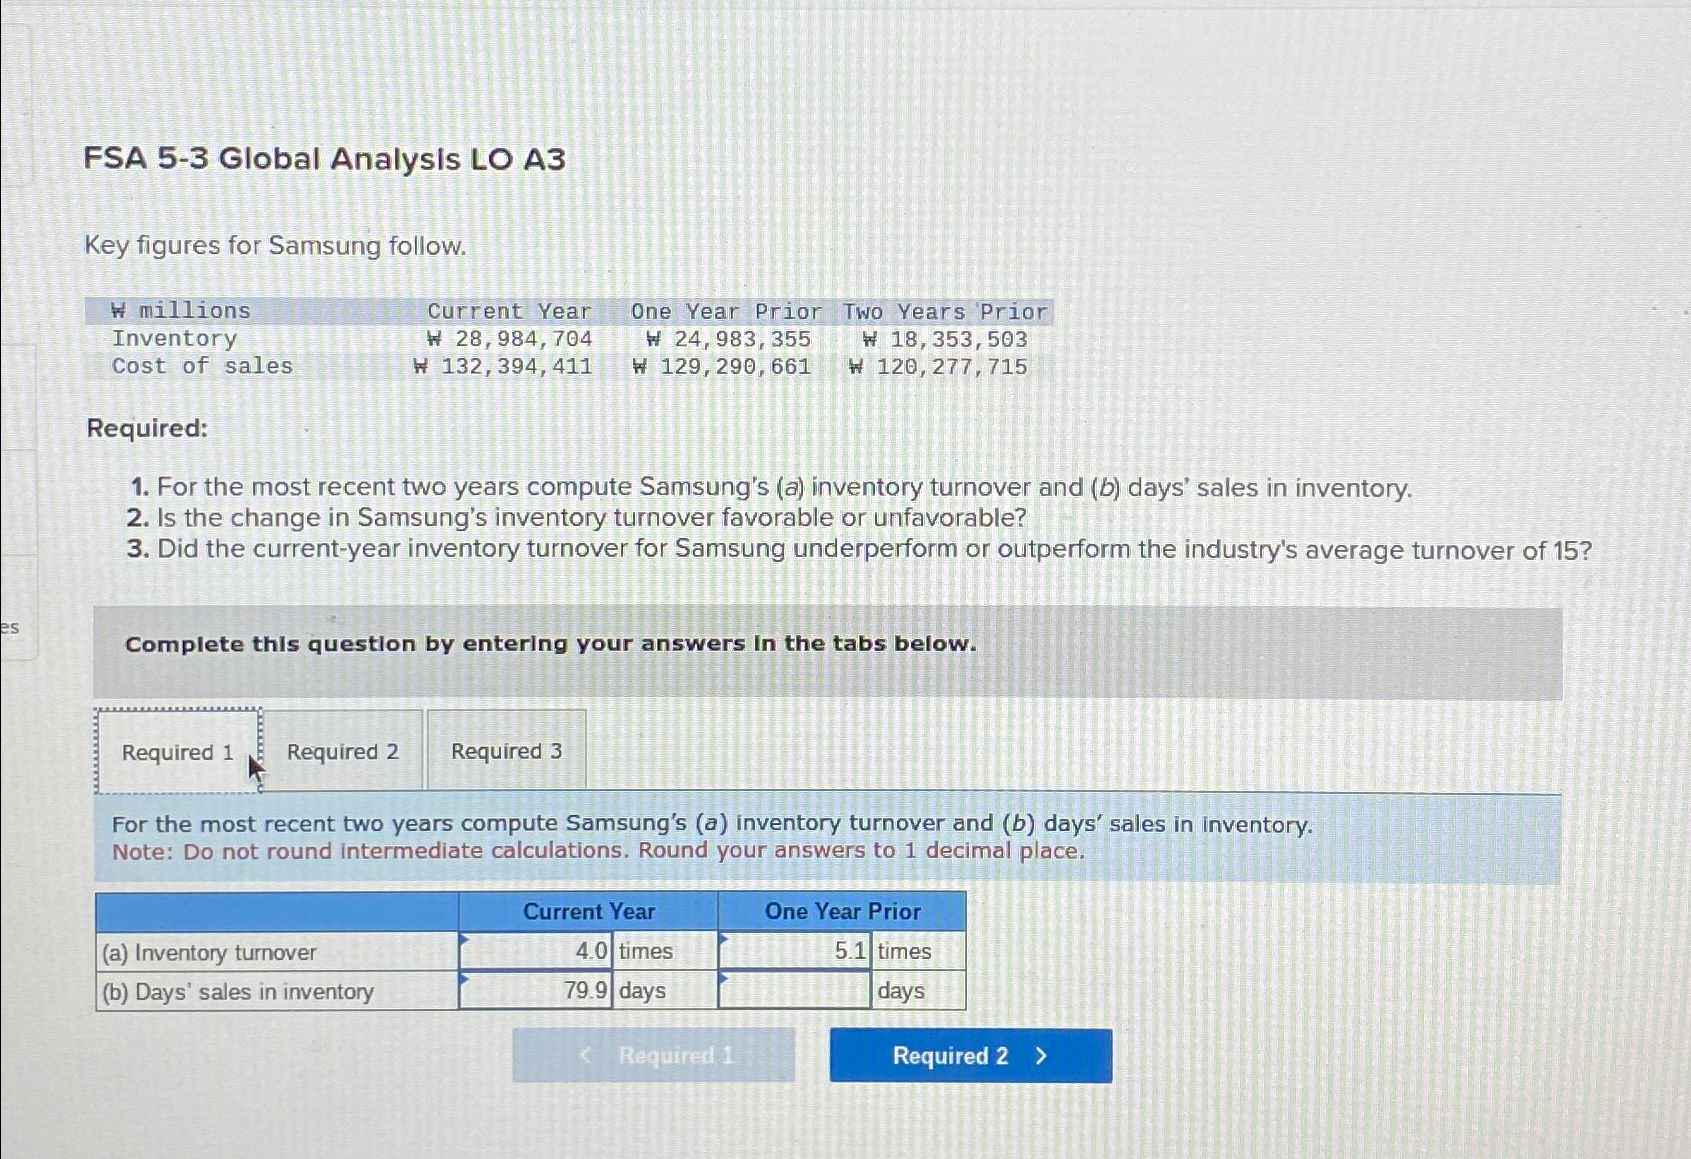Click the rounding instruction note text
Screen dimensions: 1691x1159
(596, 850)
